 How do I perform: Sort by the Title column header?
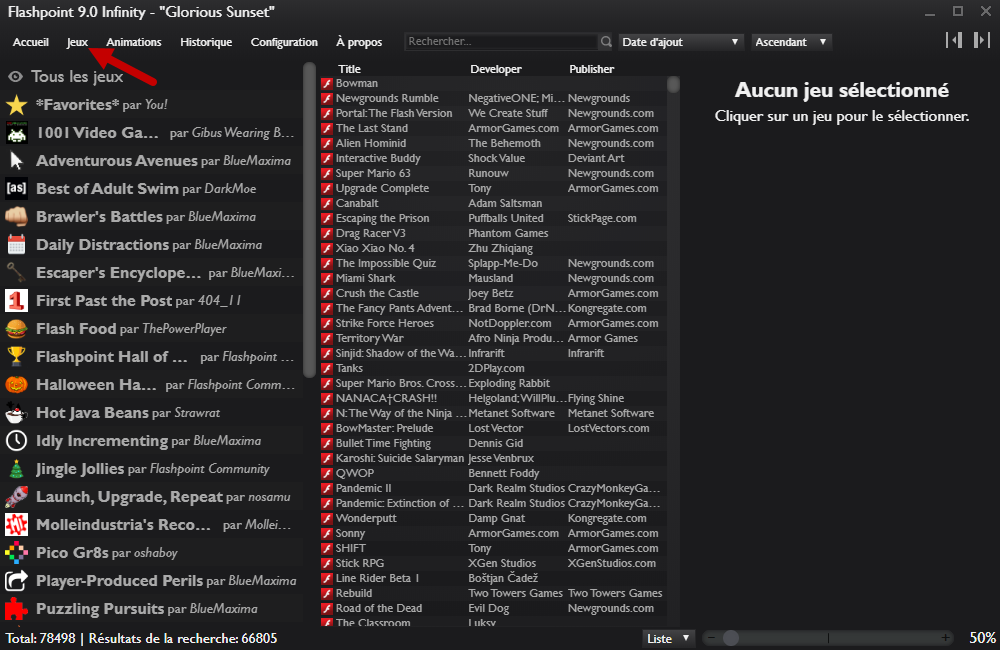pyautogui.click(x=349, y=69)
